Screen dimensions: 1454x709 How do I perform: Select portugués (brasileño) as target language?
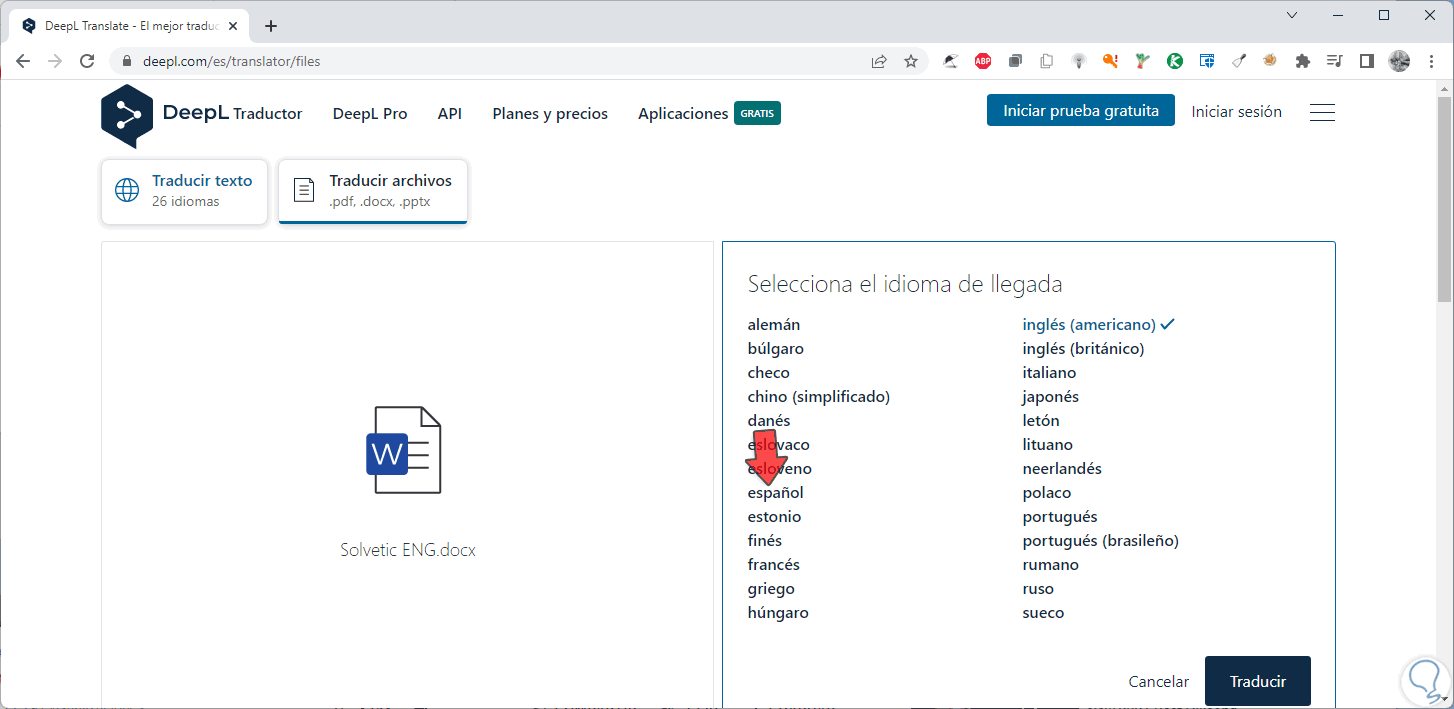point(1100,540)
